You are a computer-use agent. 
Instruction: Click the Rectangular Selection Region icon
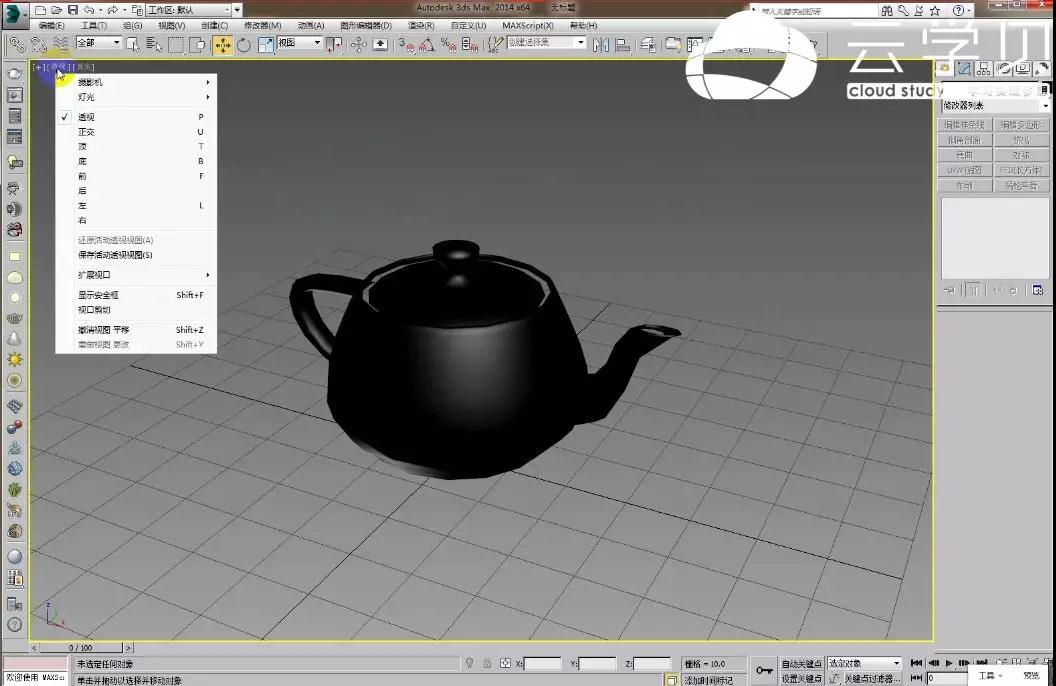click(176, 45)
